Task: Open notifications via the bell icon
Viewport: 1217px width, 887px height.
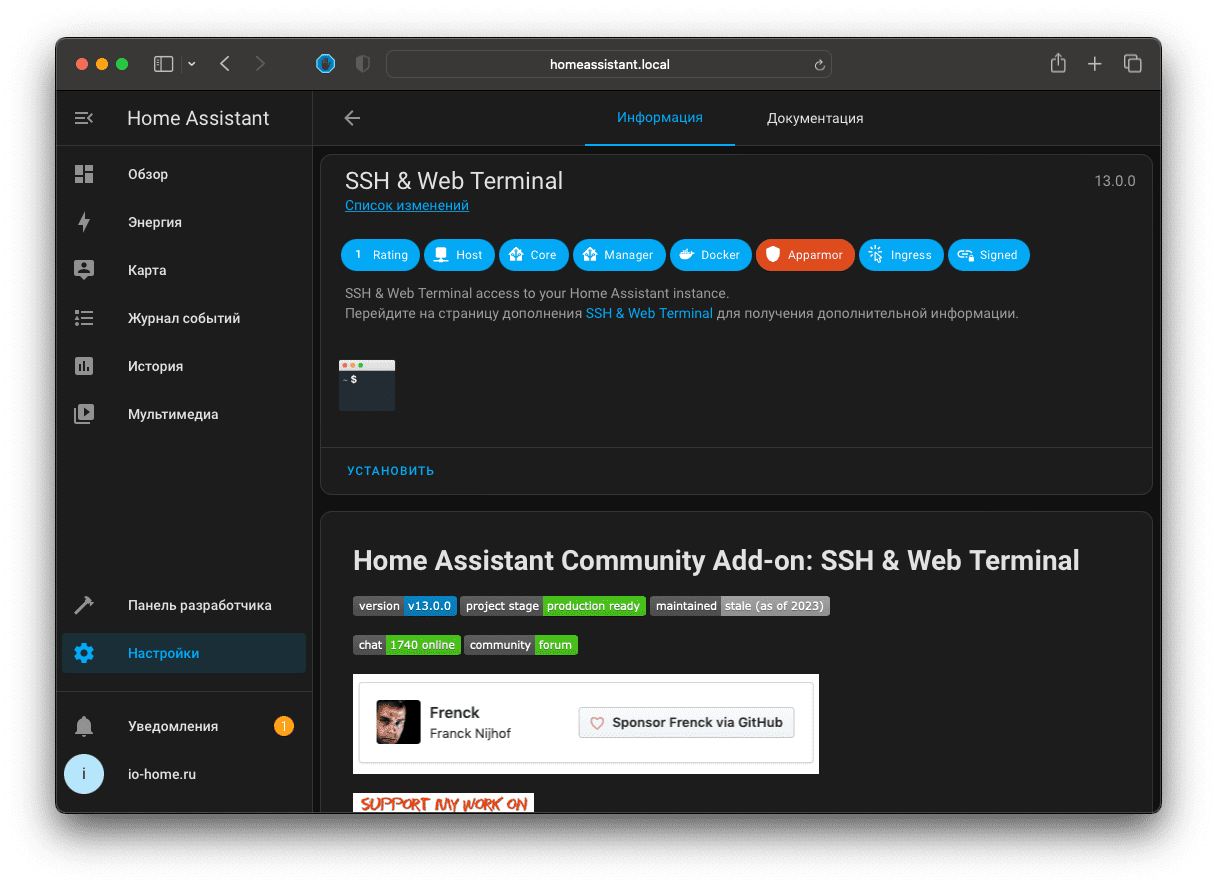Action: [x=84, y=726]
